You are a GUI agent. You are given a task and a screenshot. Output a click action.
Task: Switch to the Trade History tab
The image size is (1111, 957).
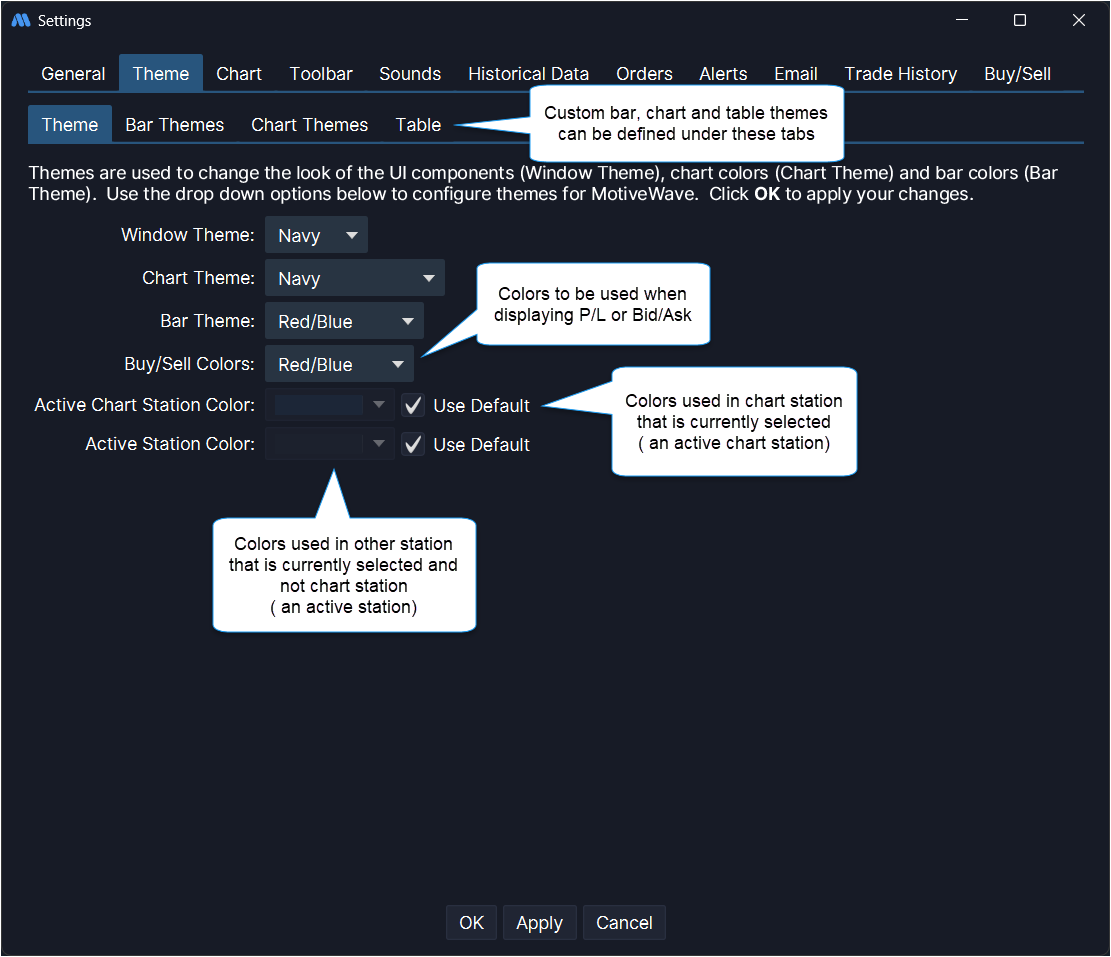900,74
